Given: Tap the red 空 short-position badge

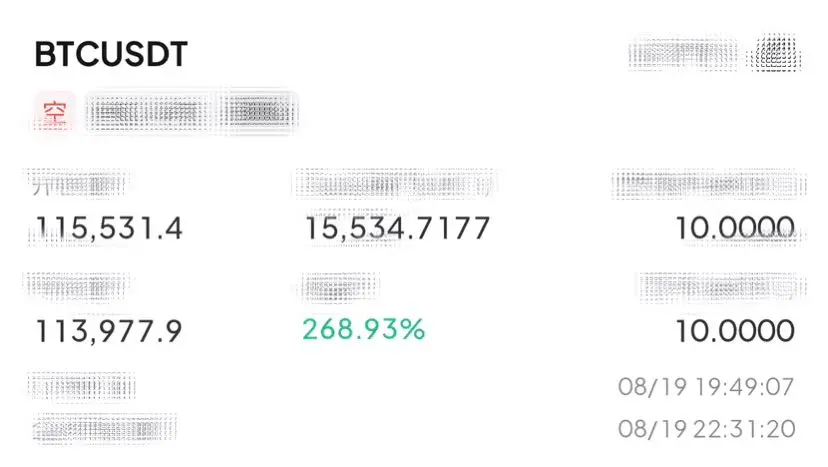Looking at the screenshot, I should [x=55, y=112].
